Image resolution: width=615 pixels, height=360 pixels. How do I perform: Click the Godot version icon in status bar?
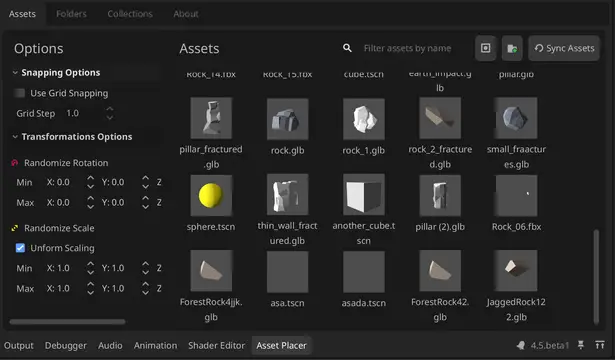click(521, 345)
